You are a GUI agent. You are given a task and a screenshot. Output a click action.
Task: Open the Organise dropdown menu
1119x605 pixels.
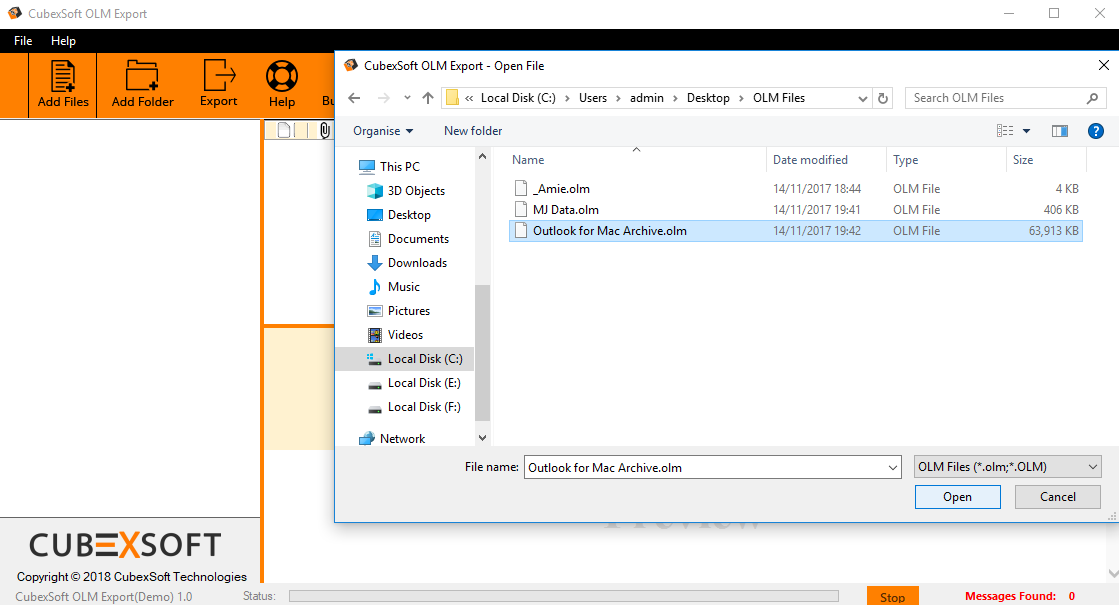click(x=383, y=131)
